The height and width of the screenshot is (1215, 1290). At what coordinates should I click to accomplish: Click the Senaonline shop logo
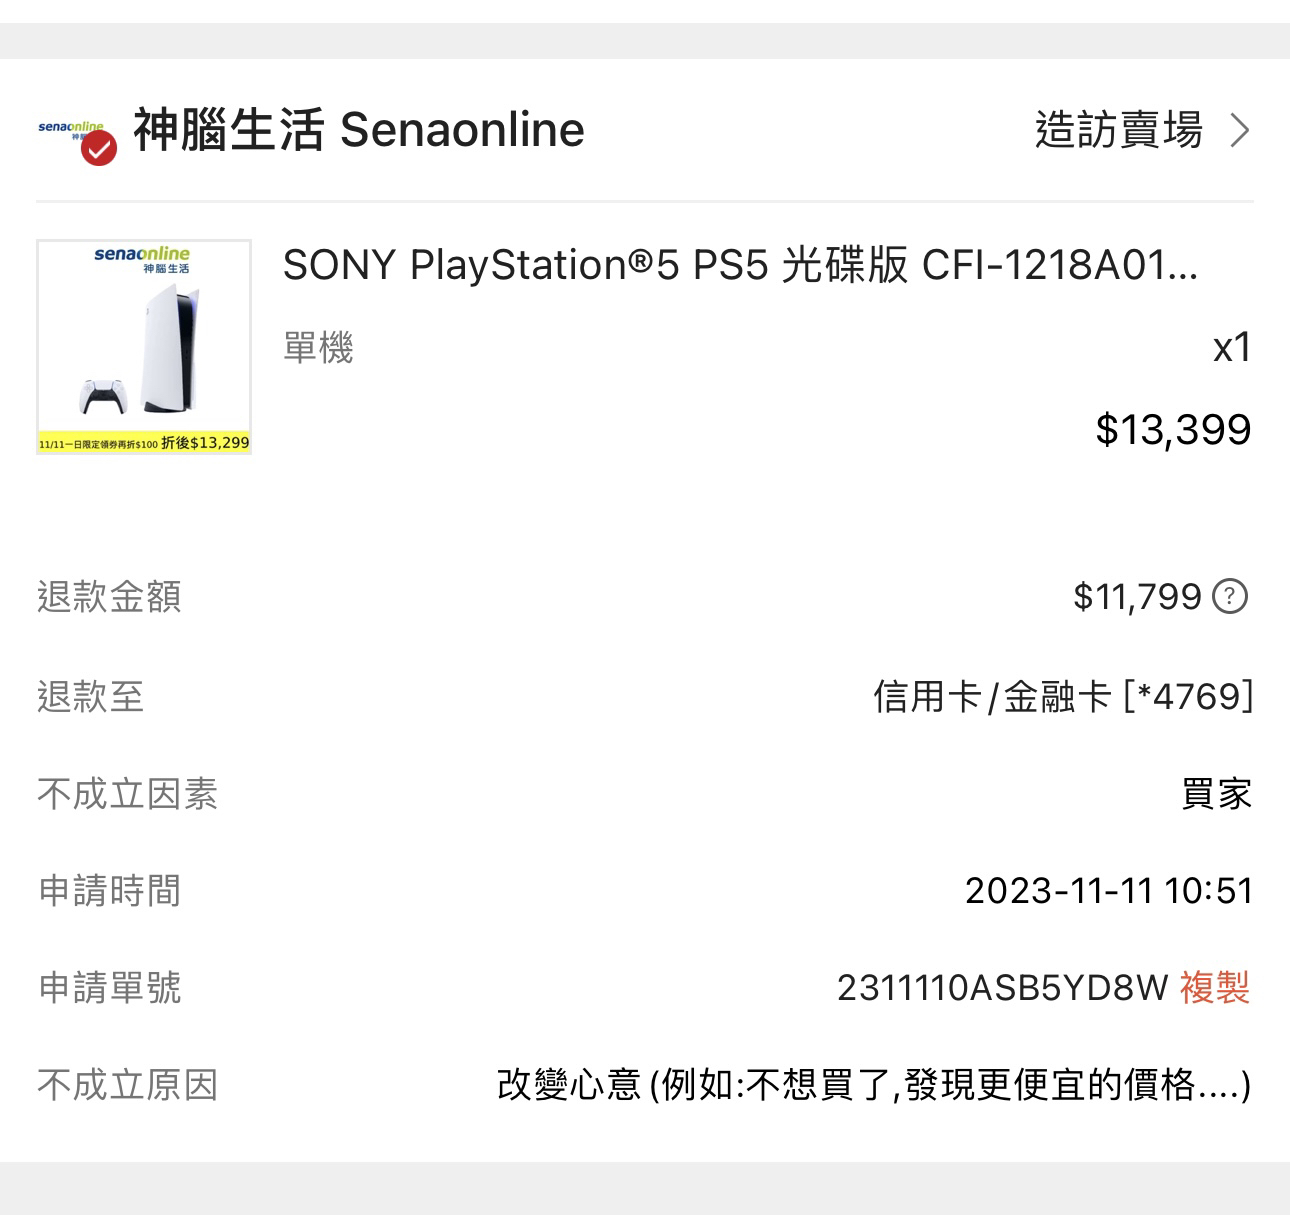pos(68,128)
